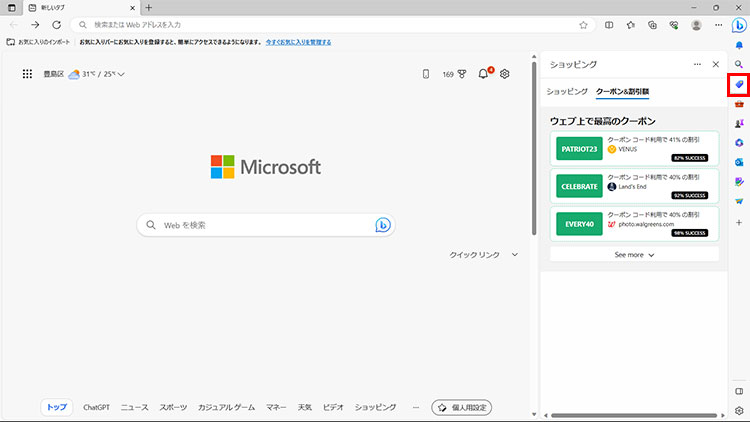This screenshot has width=750, height=422.
Task: Click the sidebar search magnifier icon
Action: click(738, 64)
